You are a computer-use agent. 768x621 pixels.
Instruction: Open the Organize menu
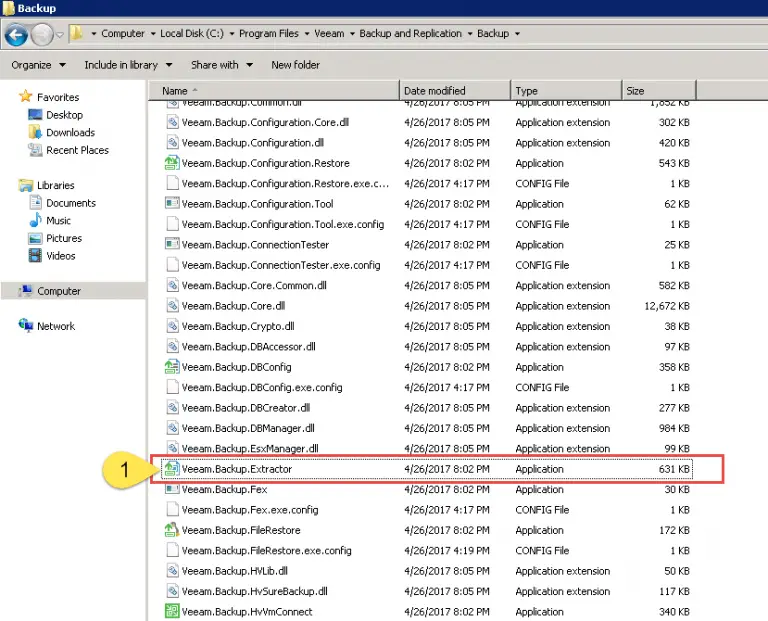coord(38,65)
